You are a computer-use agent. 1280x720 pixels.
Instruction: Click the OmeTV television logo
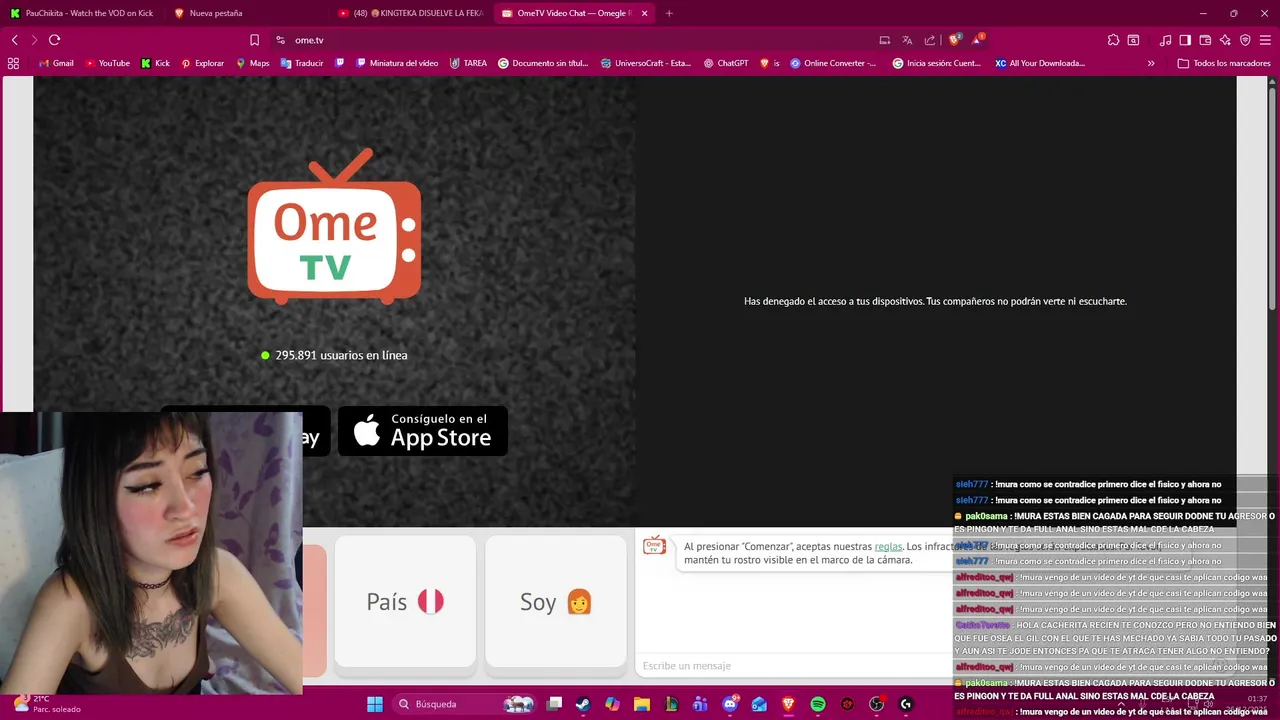334,226
